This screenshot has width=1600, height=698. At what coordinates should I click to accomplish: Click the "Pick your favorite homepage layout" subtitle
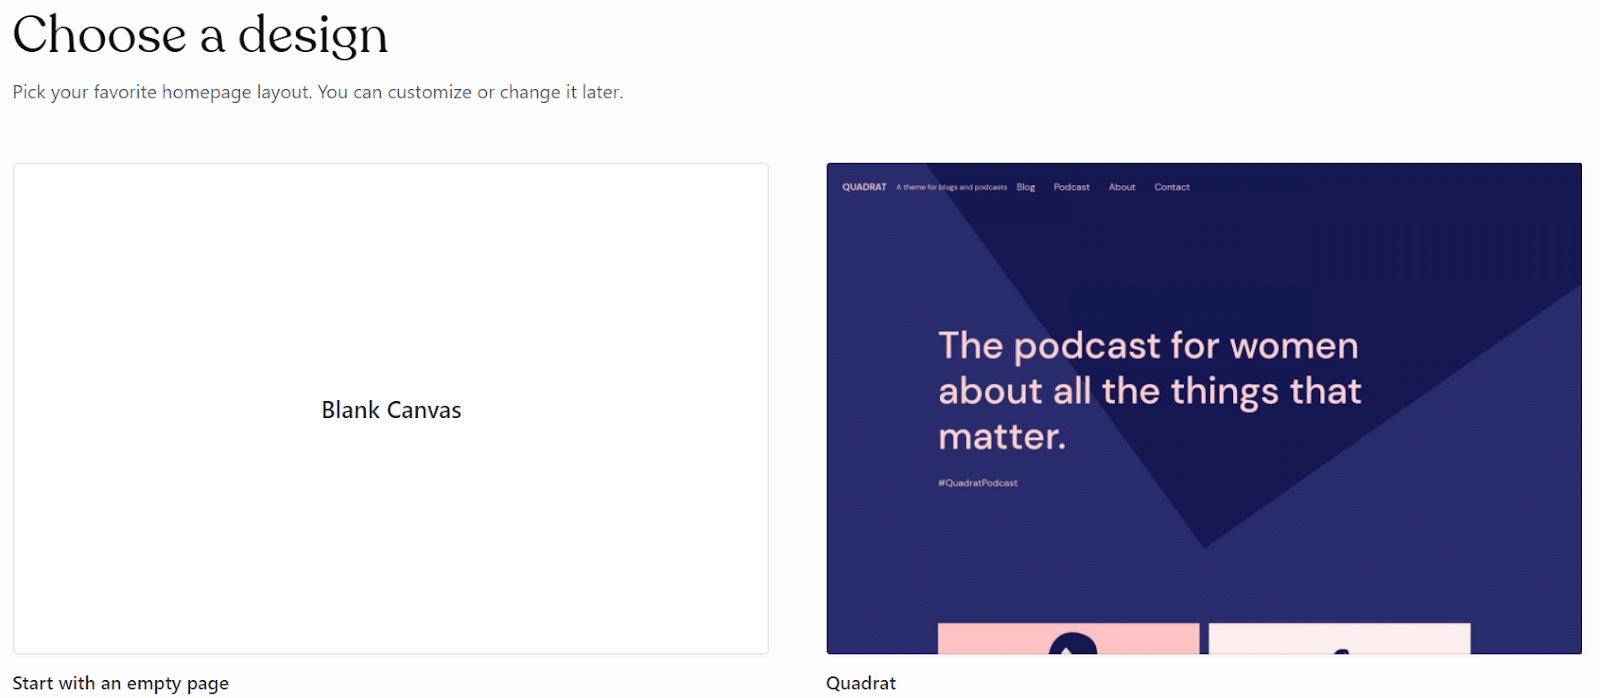317,92
